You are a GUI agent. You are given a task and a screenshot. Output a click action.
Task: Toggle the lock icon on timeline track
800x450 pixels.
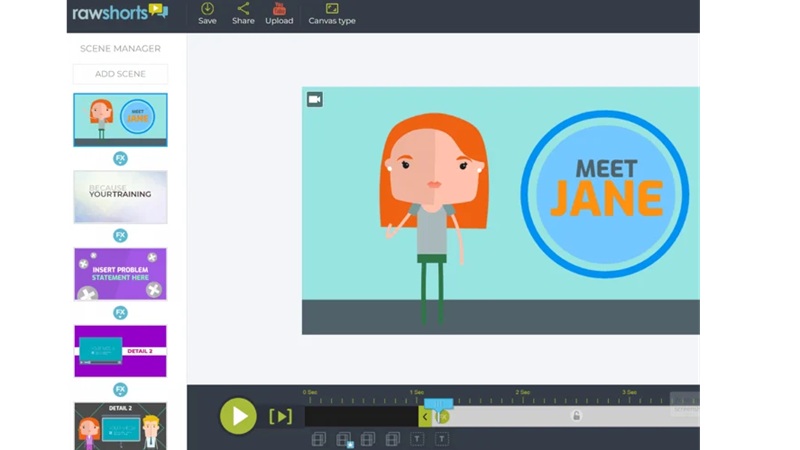coord(576,416)
